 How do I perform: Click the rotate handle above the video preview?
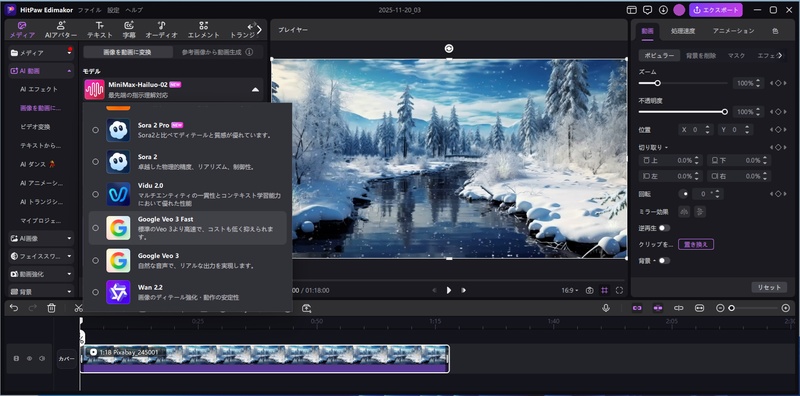click(448, 48)
